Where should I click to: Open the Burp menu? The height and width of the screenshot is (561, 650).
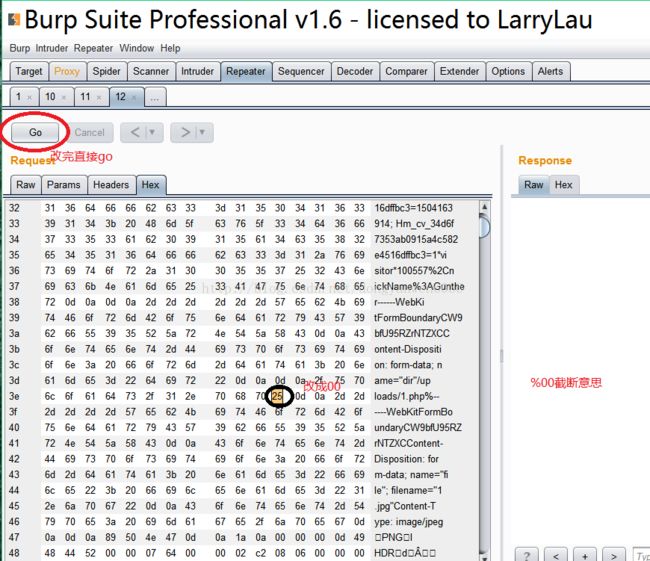click(19, 48)
